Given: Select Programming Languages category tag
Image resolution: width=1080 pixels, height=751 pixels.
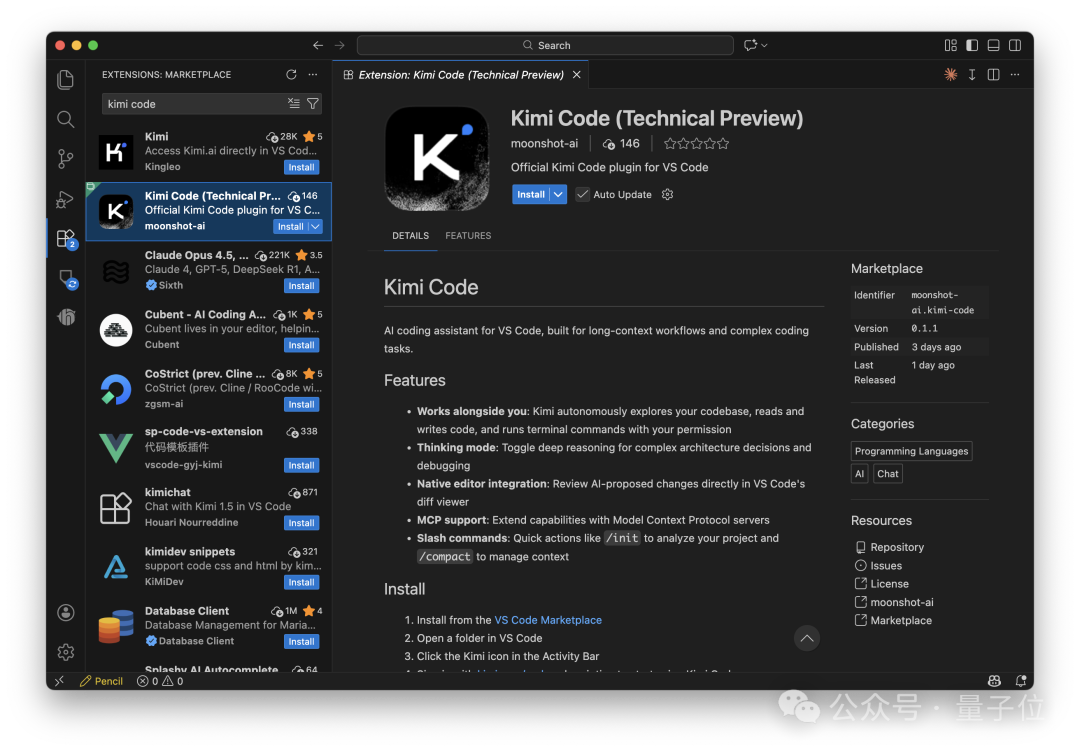Looking at the screenshot, I should click(911, 451).
